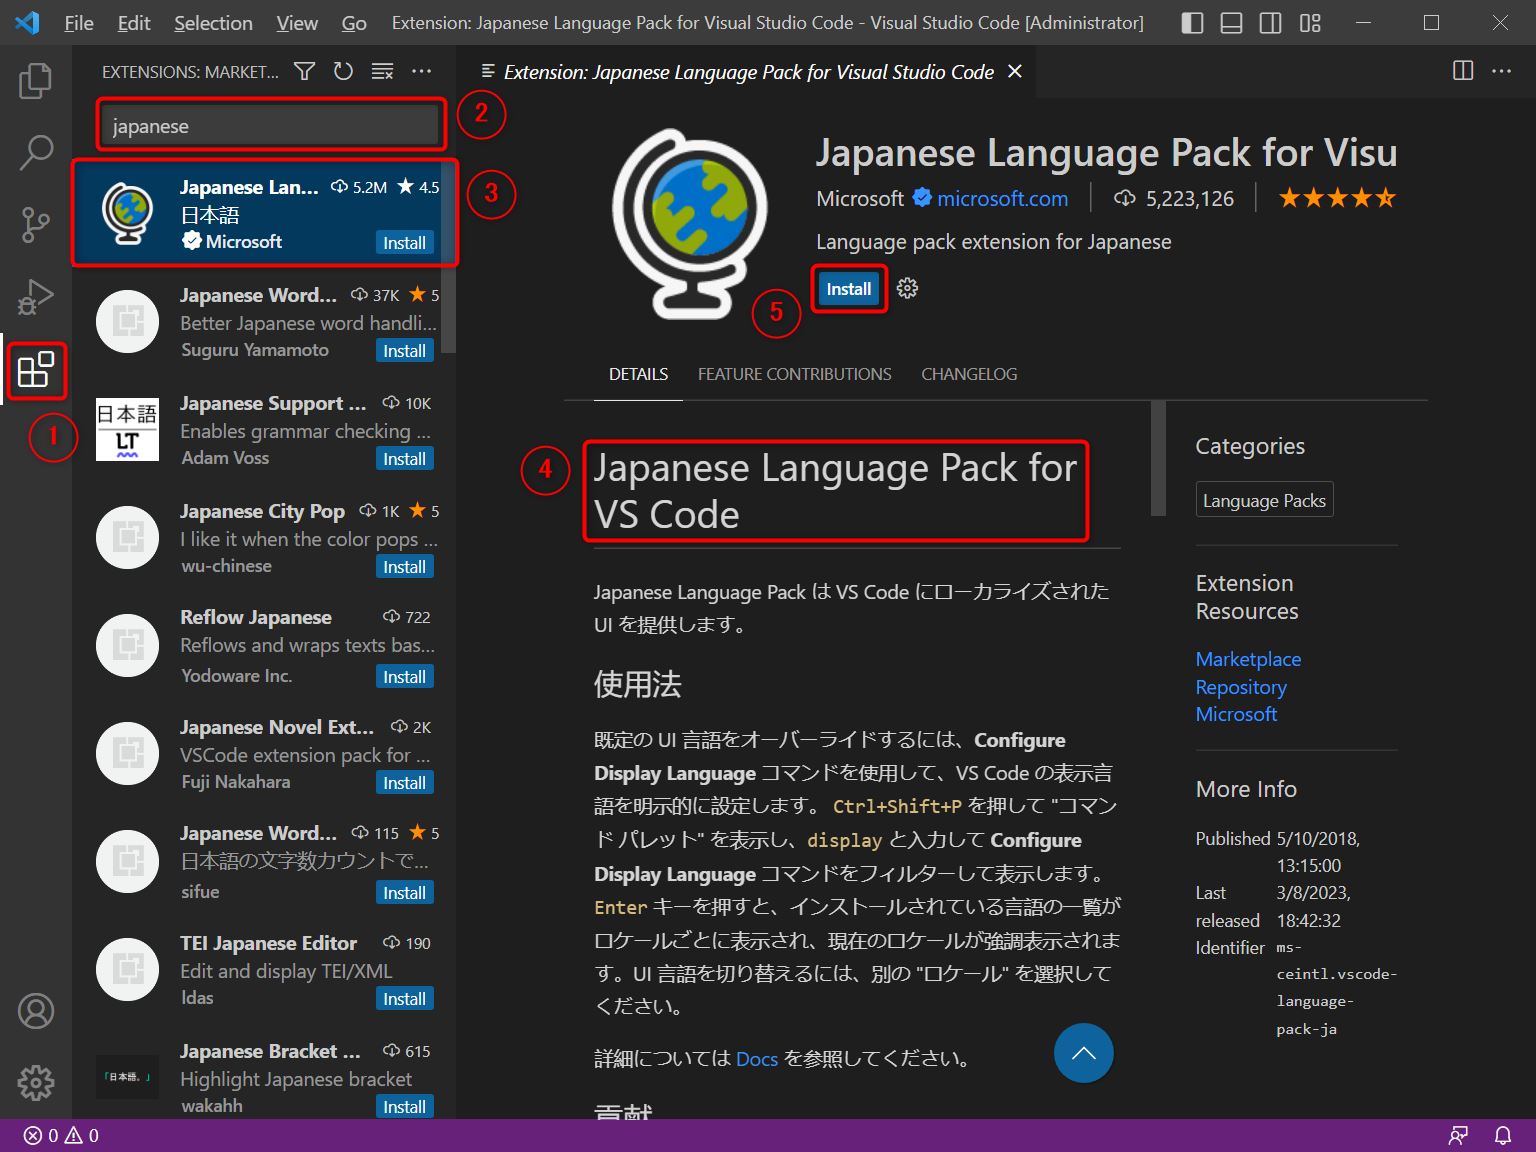Open the Microsoft resource link
The height and width of the screenshot is (1152, 1536).
tap(1236, 714)
